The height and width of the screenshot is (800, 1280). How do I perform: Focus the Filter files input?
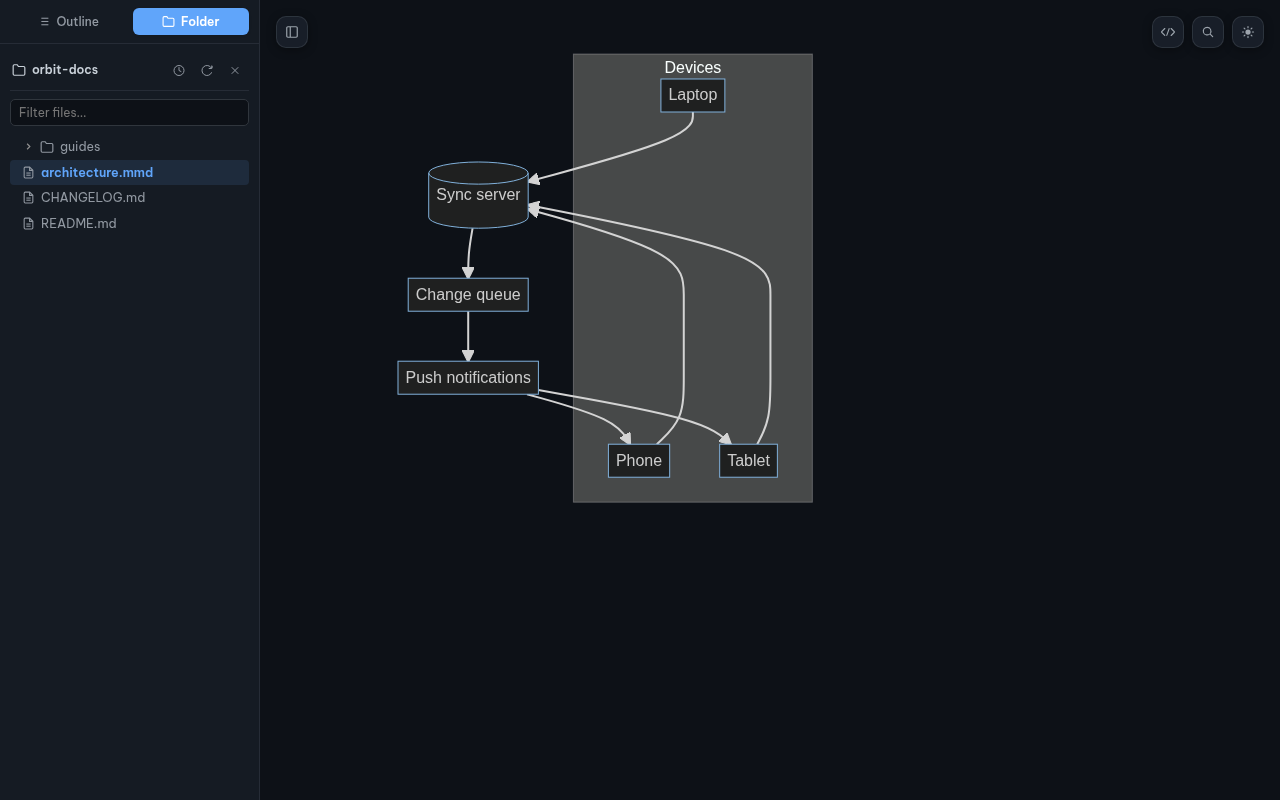point(129,112)
